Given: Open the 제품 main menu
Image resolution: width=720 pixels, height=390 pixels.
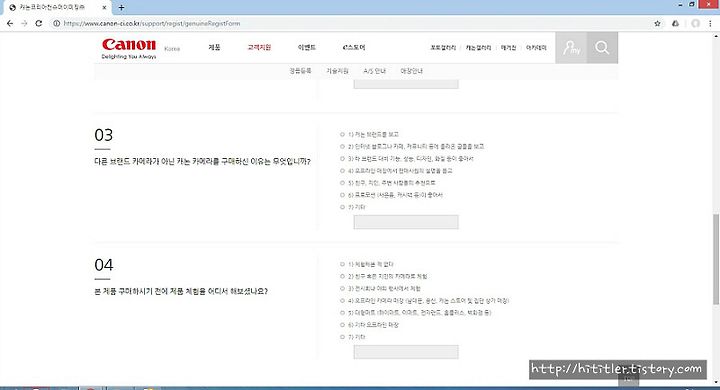Looking at the screenshot, I should click(214, 47).
